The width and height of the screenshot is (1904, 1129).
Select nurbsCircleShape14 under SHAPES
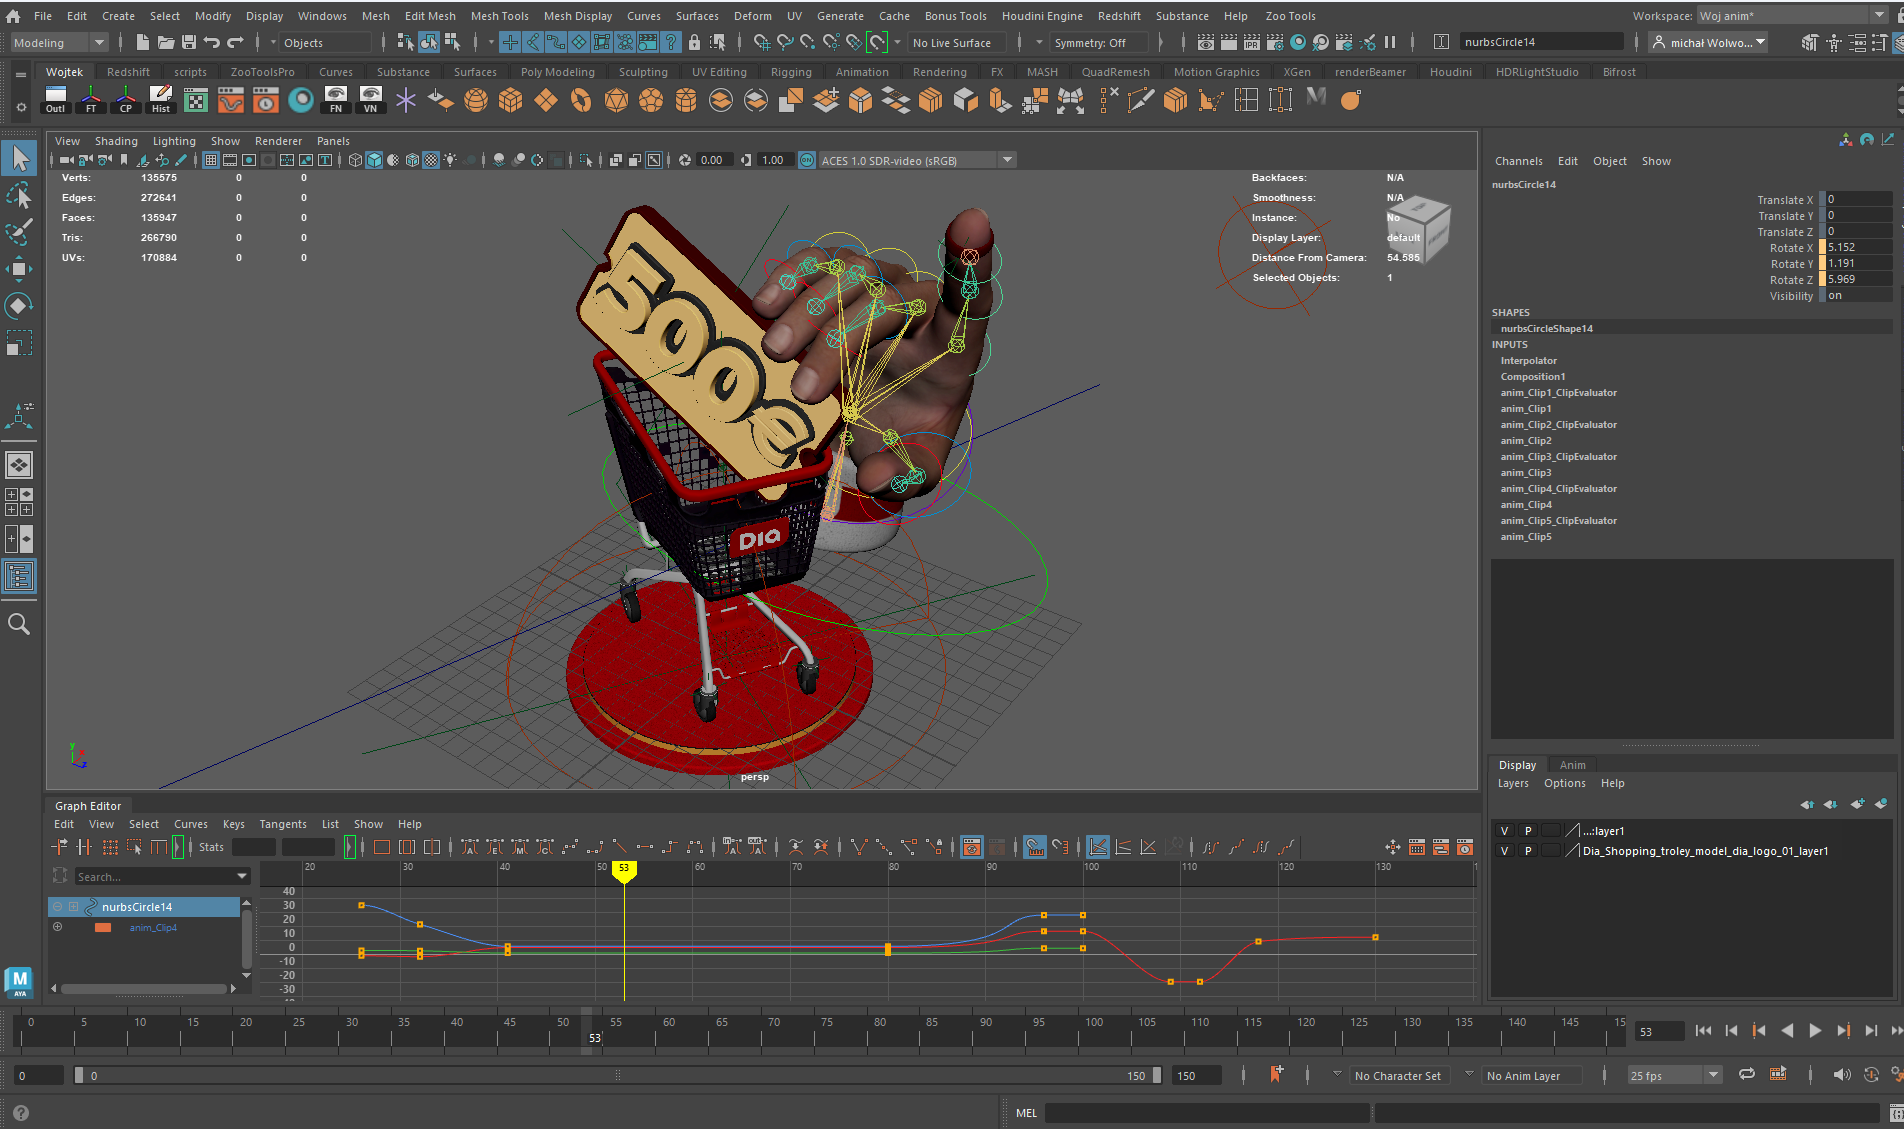(x=1546, y=328)
